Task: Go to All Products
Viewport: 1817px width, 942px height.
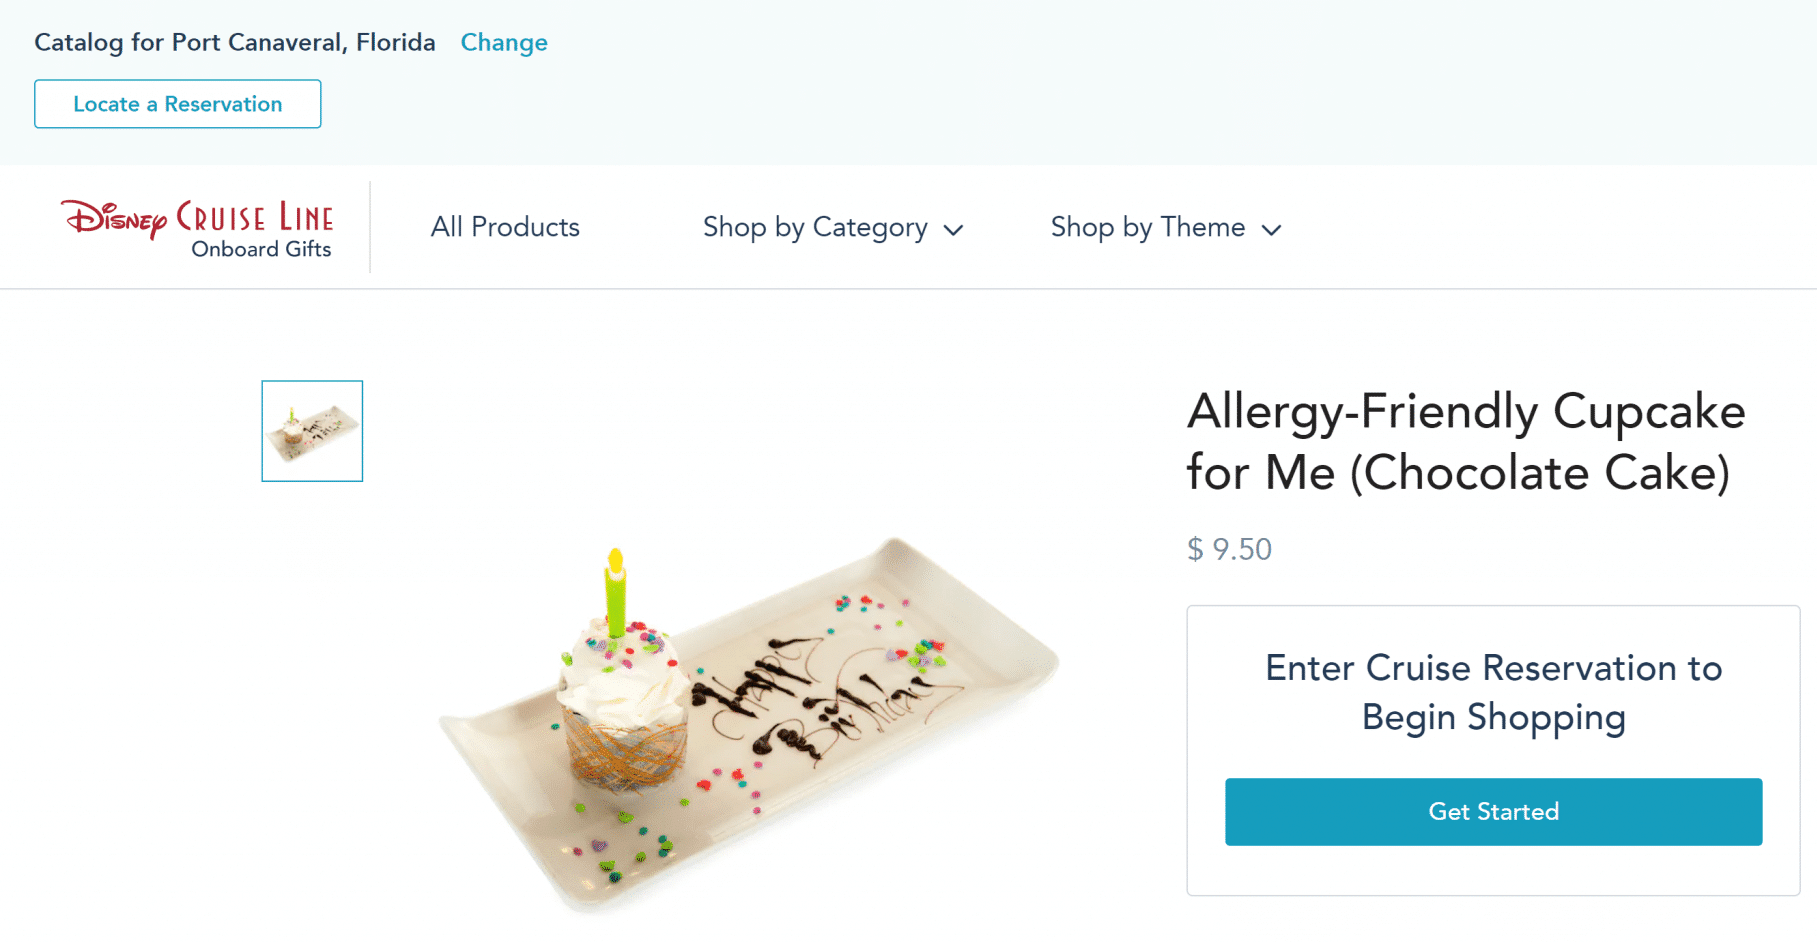Action: coord(505,228)
